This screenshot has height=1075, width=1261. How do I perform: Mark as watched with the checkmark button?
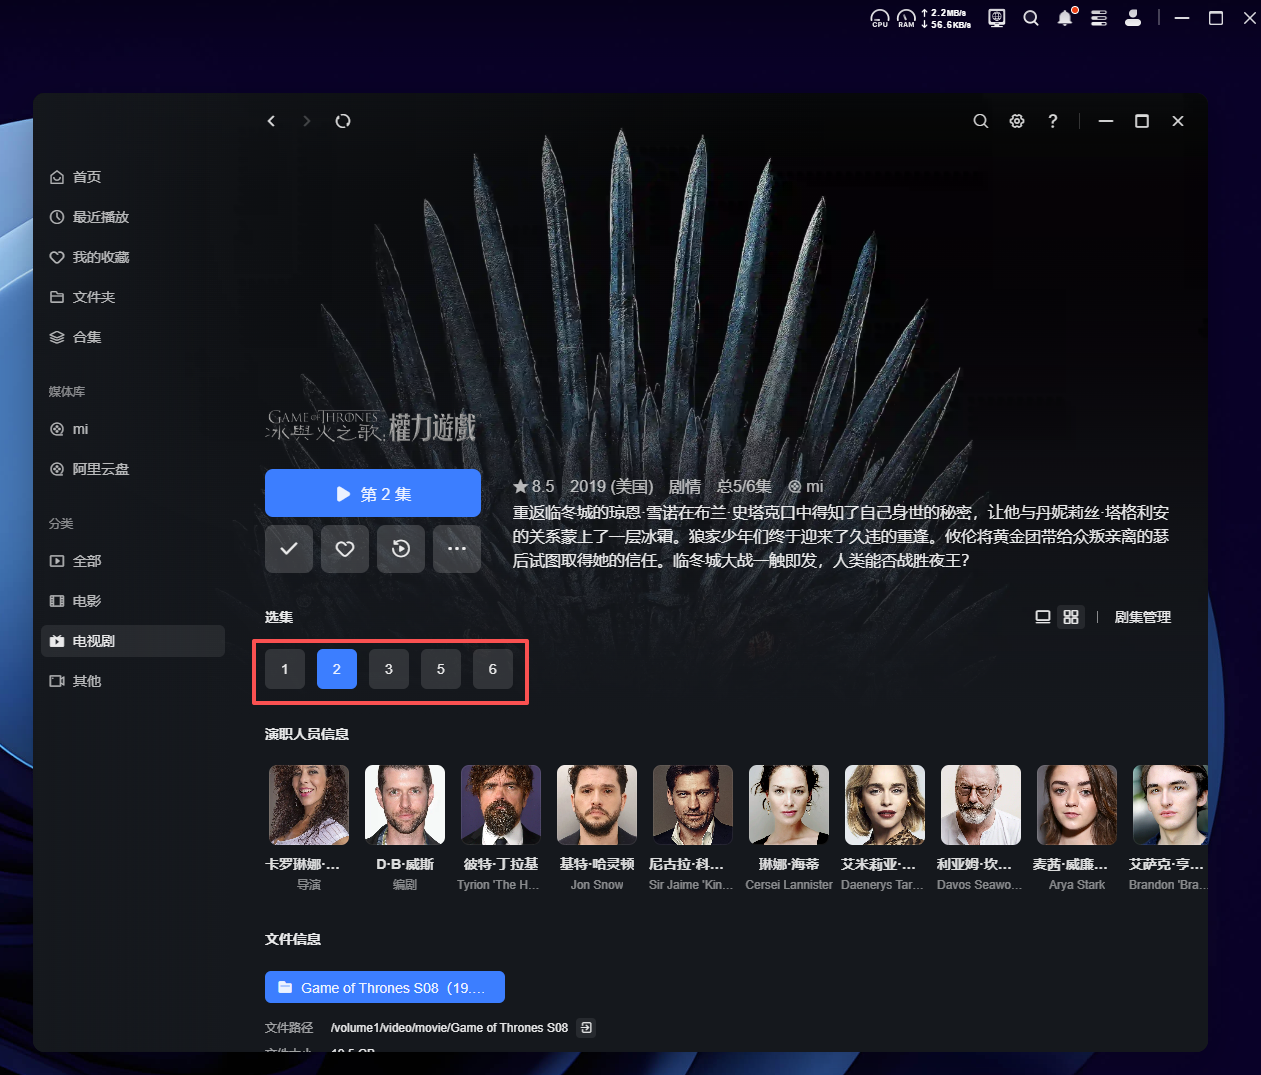[x=289, y=549]
